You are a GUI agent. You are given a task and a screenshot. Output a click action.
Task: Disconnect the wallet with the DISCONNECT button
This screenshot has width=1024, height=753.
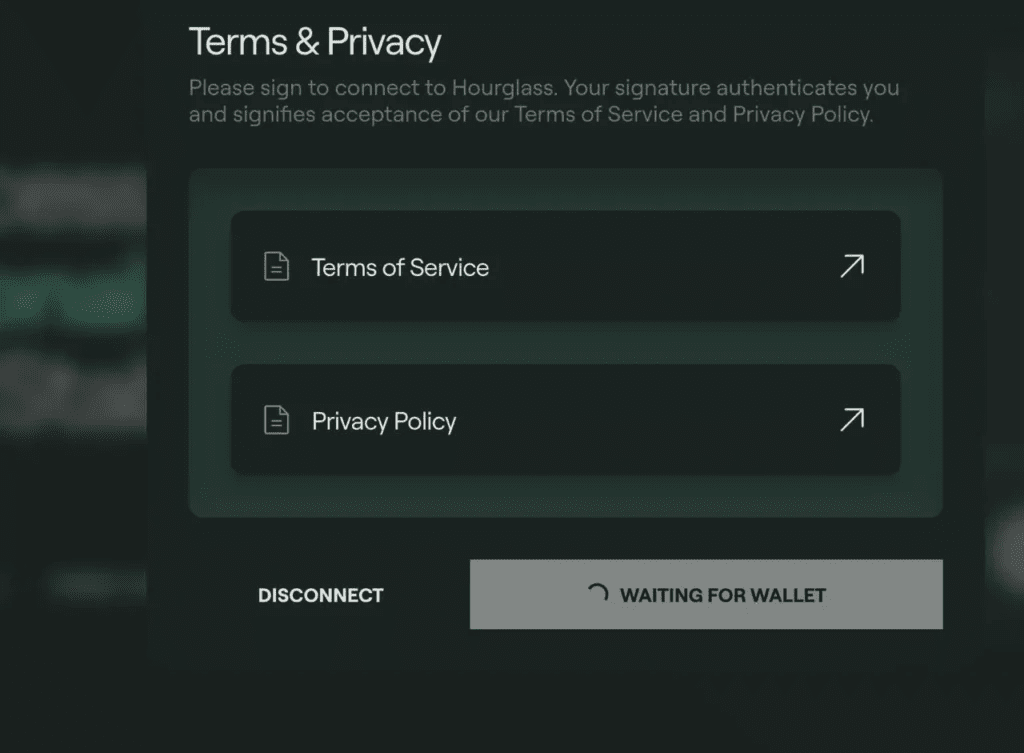[x=321, y=595]
